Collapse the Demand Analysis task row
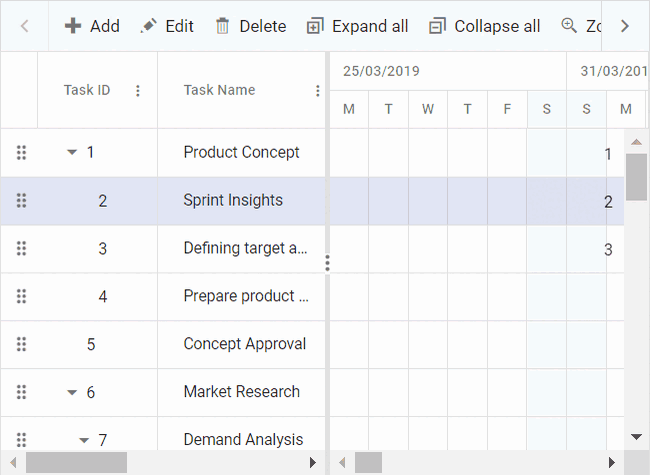The height and width of the screenshot is (475, 650). tap(84, 440)
